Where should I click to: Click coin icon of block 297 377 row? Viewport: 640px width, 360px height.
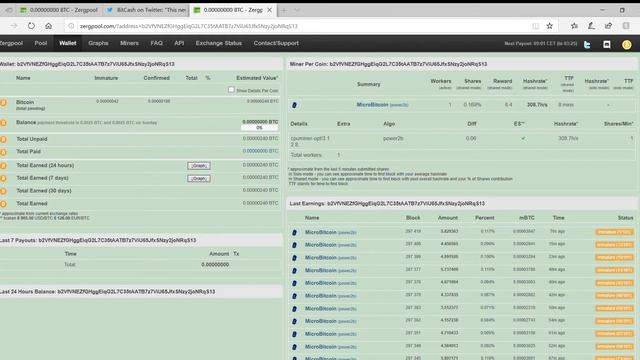click(294, 271)
